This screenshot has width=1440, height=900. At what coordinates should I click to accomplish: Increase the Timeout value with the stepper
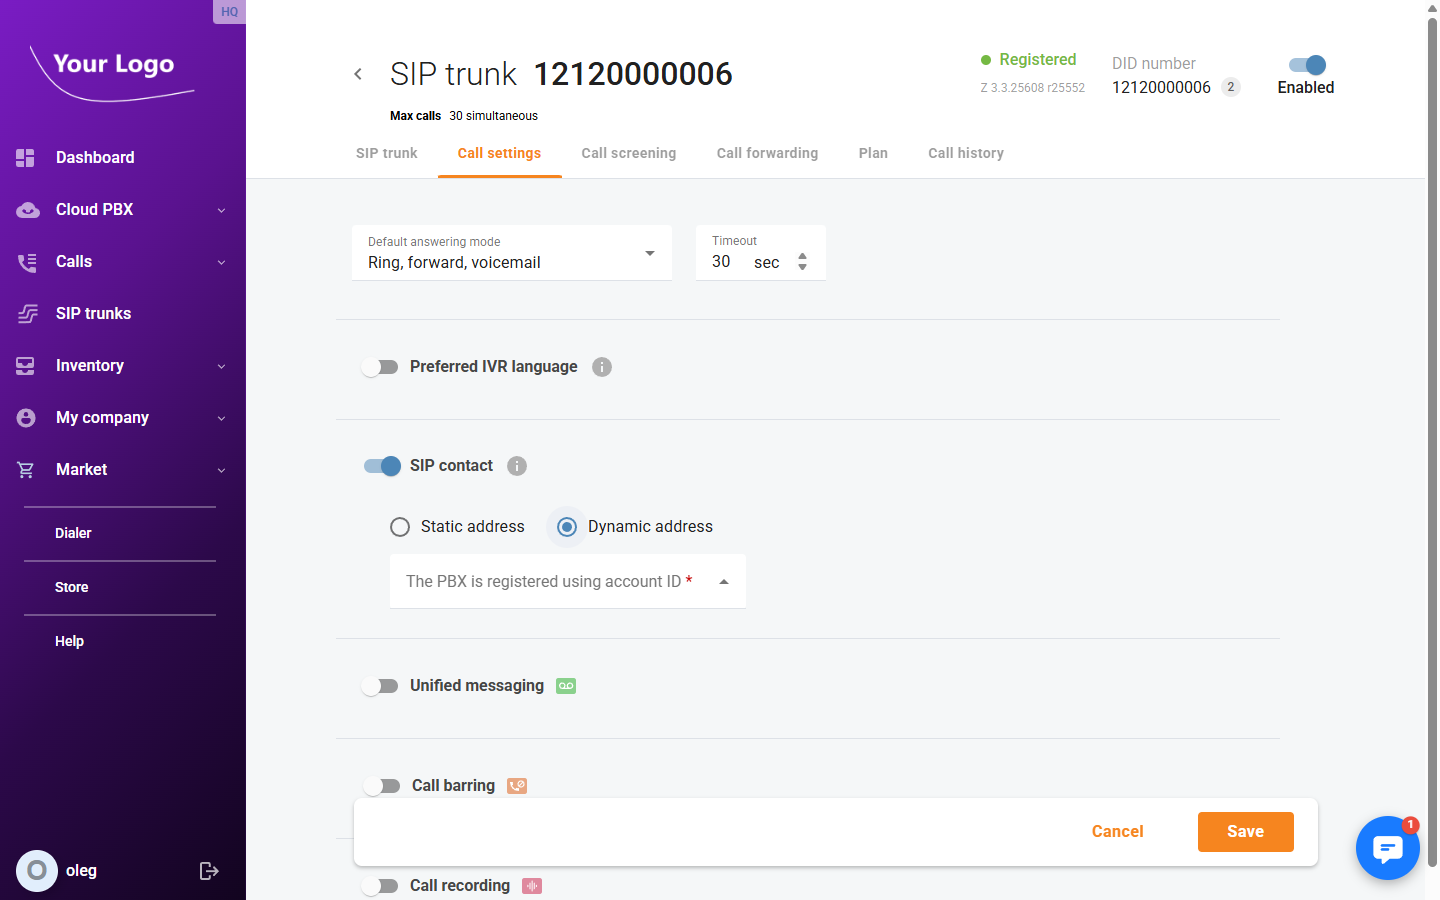point(802,256)
